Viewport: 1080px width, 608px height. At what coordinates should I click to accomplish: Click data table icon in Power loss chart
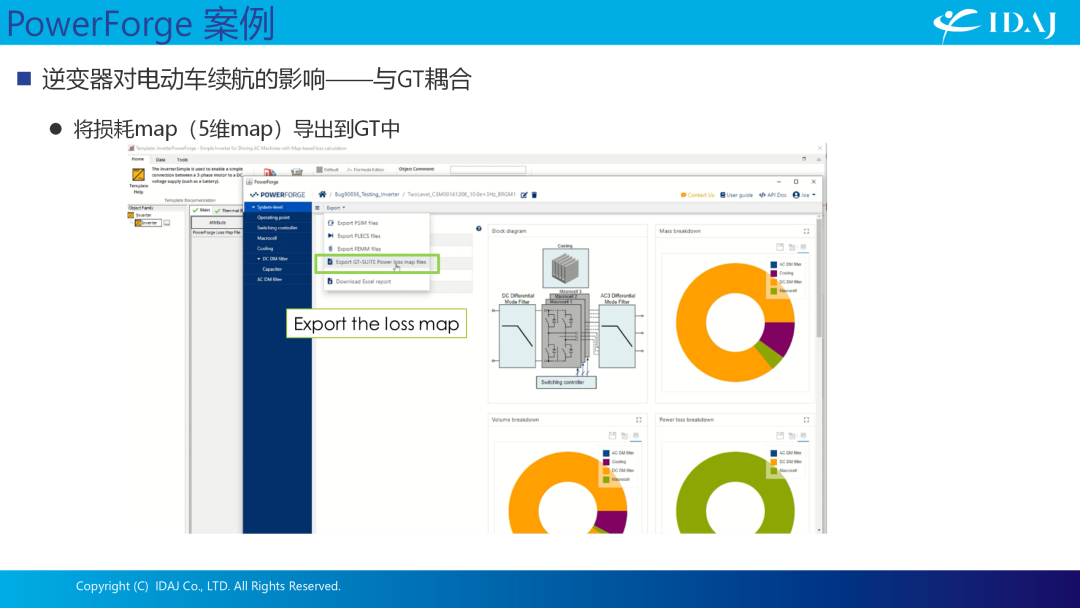click(792, 436)
